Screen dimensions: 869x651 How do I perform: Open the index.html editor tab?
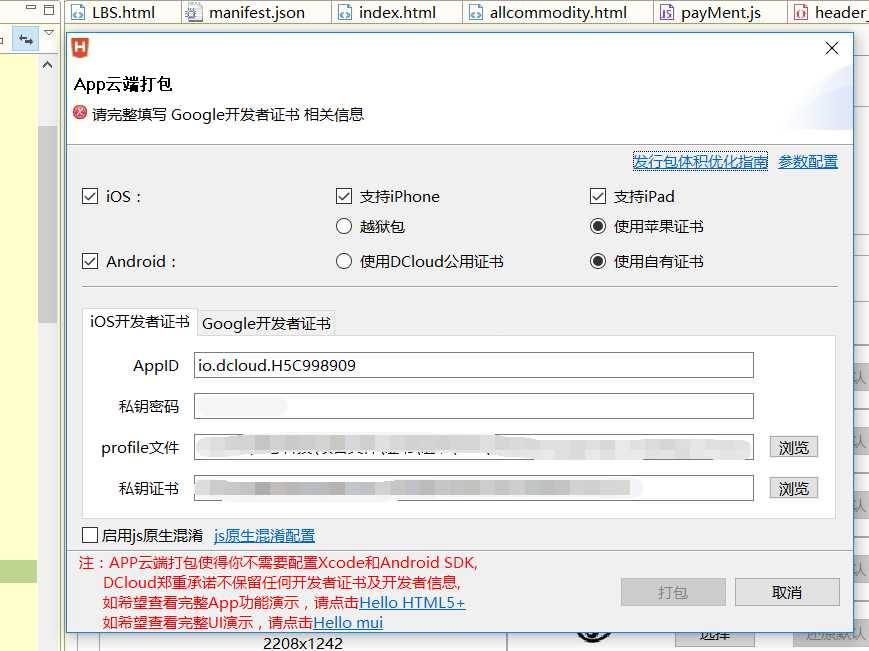pyautogui.click(x=397, y=12)
